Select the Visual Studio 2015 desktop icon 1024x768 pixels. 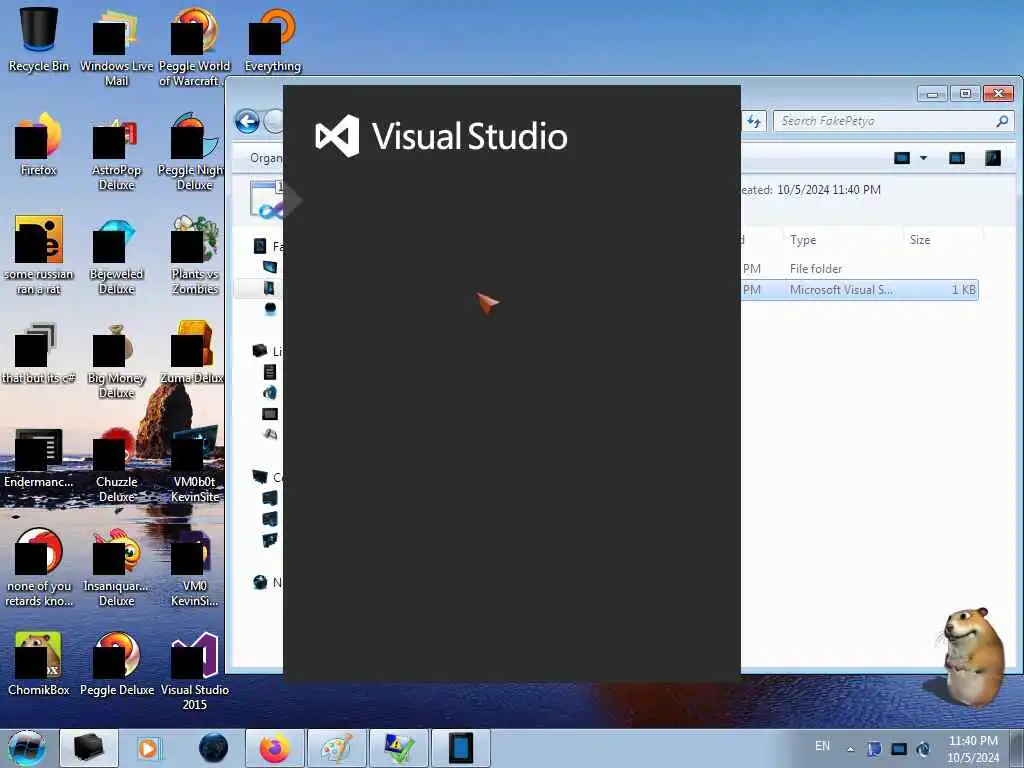pos(194,670)
